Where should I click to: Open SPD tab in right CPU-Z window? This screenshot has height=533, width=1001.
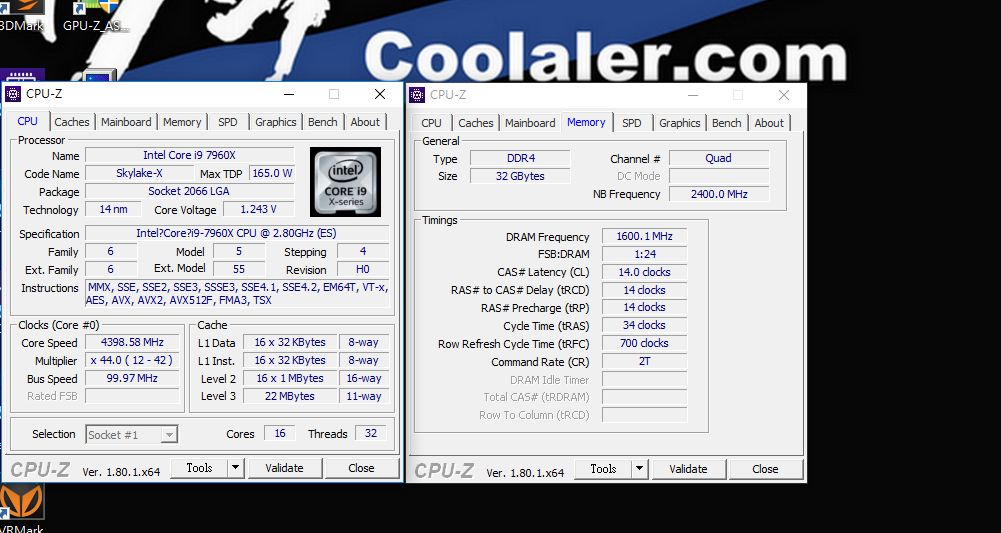click(x=631, y=123)
